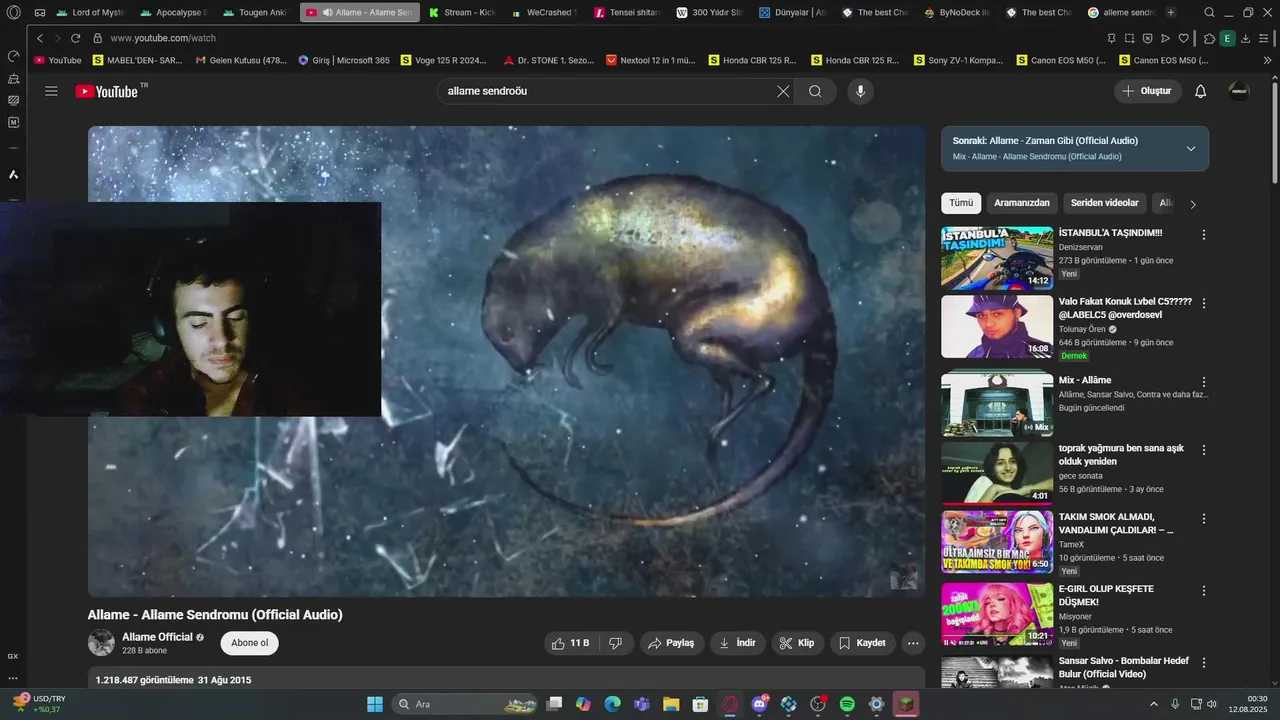Screen dimensions: 1280x720
Task: Open Allame Official channel avatar
Action: 101,643
